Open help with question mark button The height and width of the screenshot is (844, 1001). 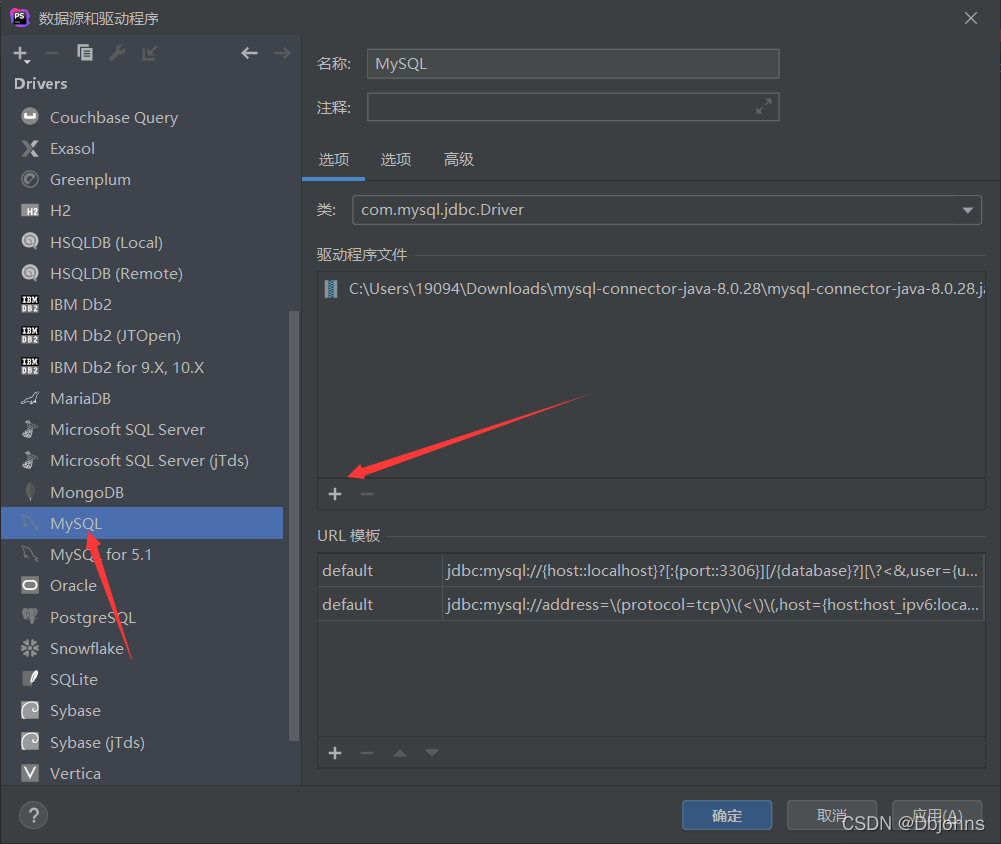coord(33,815)
